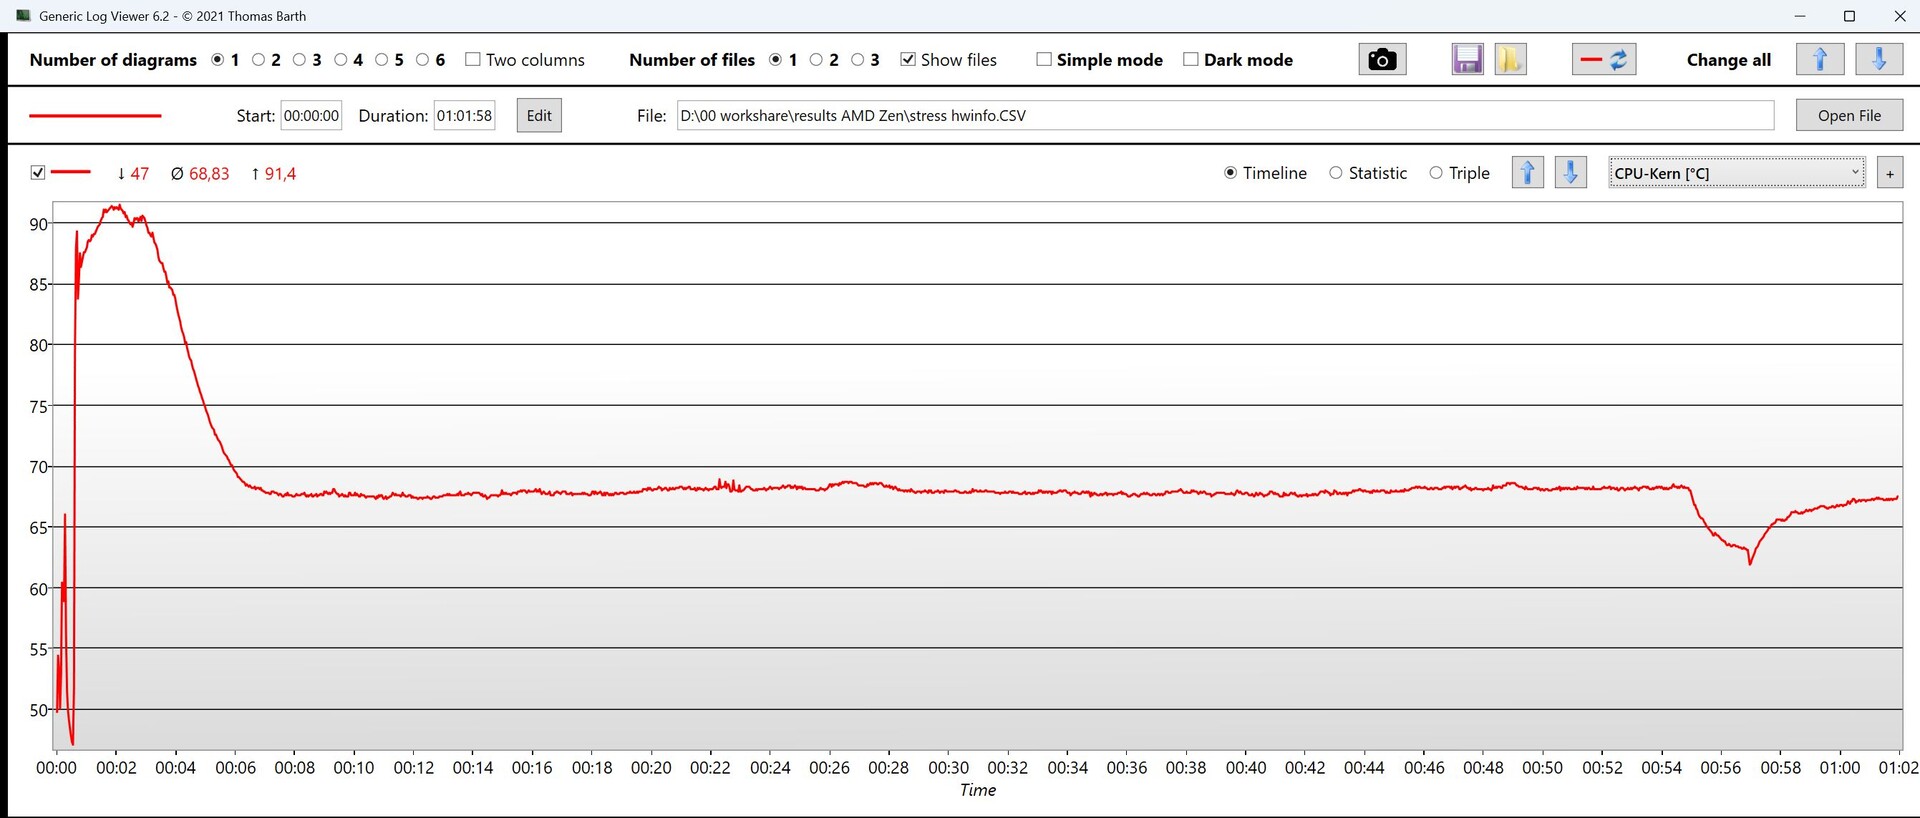Image resolution: width=1920 pixels, height=818 pixels.
Task: Click the File path input field
Action: (1224, 116)
